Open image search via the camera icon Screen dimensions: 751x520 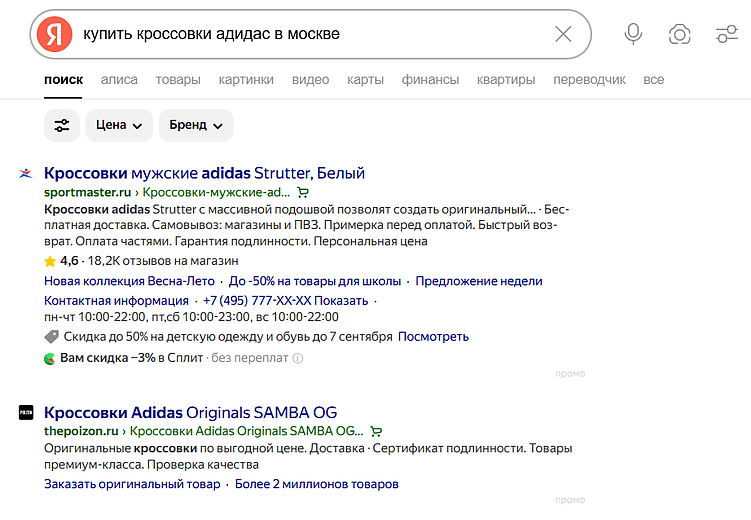click(680, 34)
